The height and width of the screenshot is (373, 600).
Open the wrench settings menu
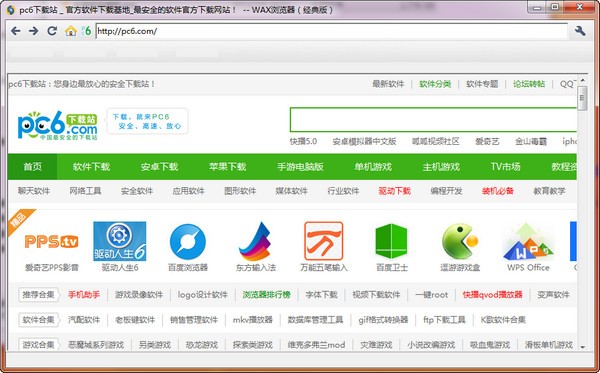[580, 31]
